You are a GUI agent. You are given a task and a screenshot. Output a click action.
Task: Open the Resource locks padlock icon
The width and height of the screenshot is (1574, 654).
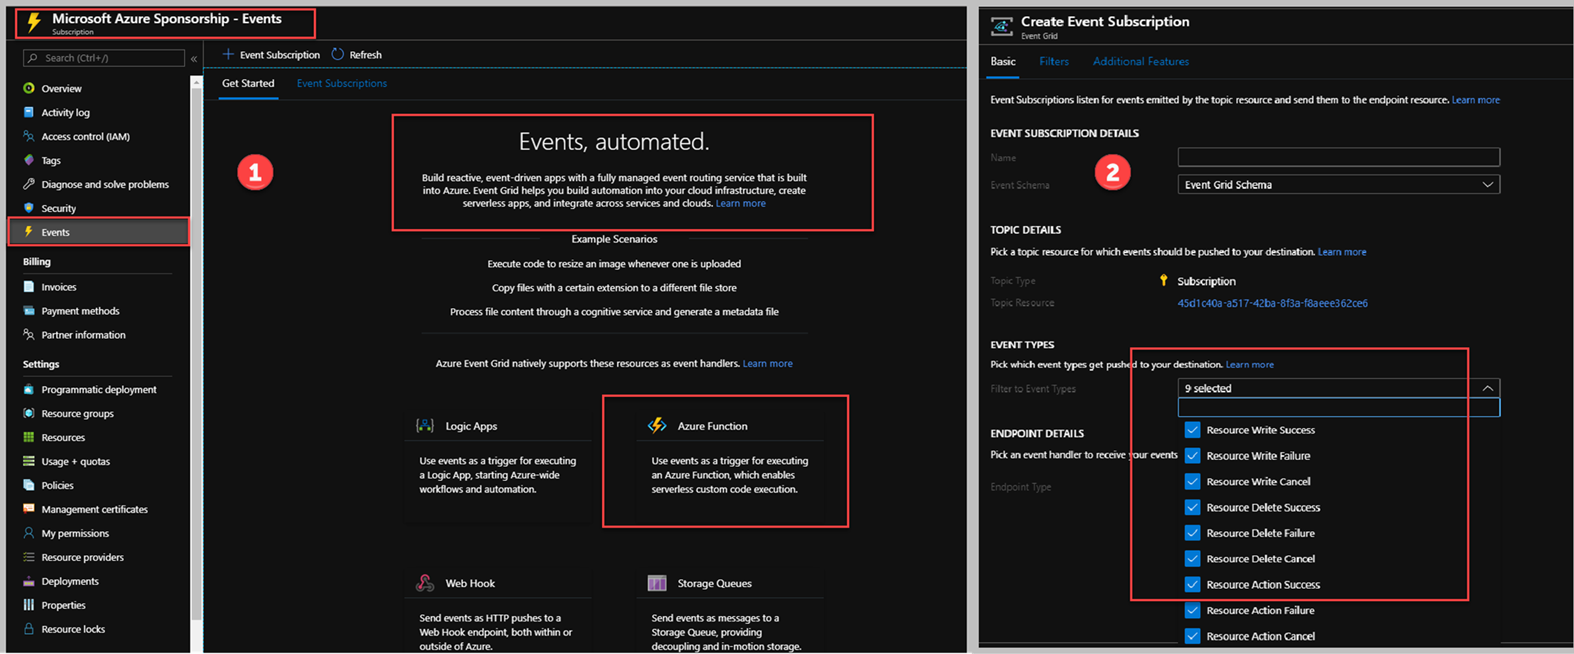[x=29, y=629]
